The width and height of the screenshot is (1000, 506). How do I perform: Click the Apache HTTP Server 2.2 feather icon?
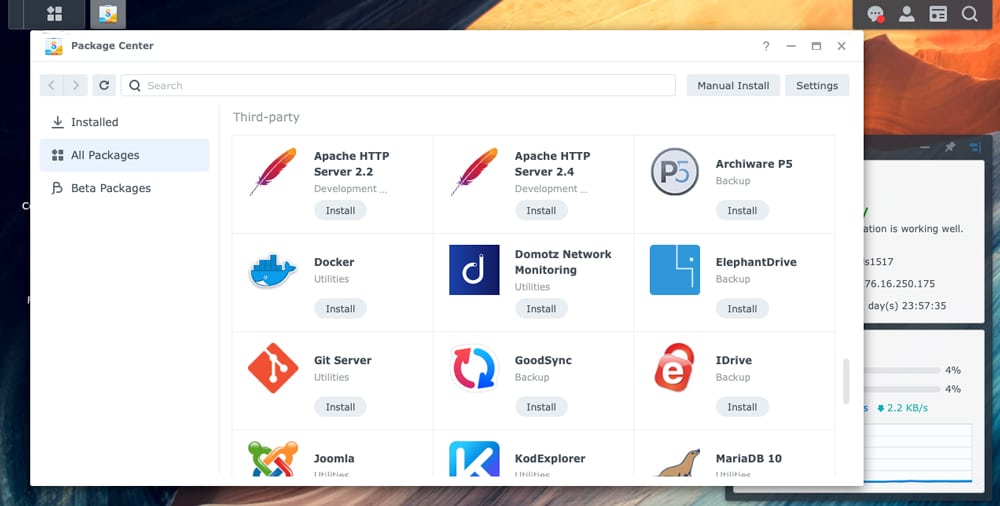(x=273, y=172)
